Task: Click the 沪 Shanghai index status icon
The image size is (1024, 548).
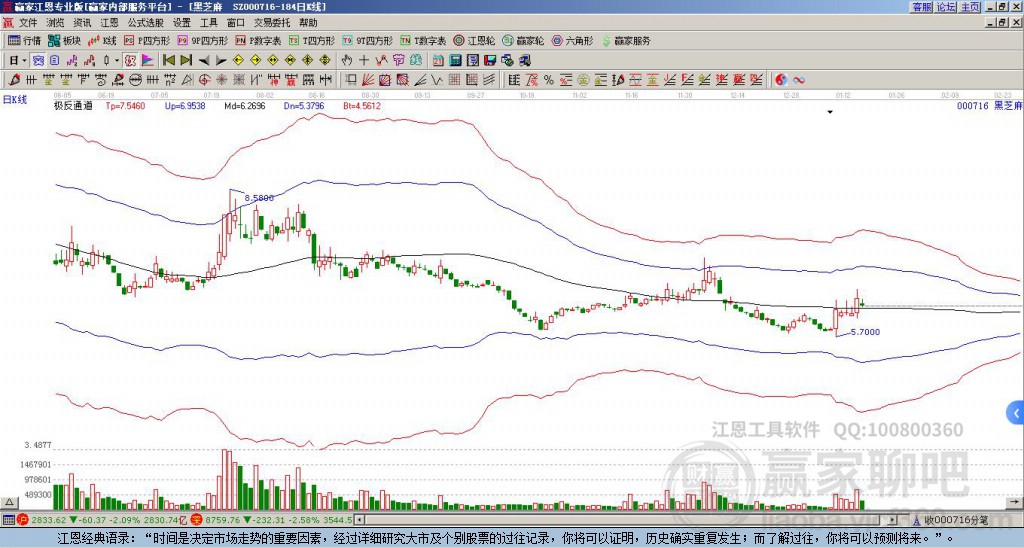Action: point(22,520)
